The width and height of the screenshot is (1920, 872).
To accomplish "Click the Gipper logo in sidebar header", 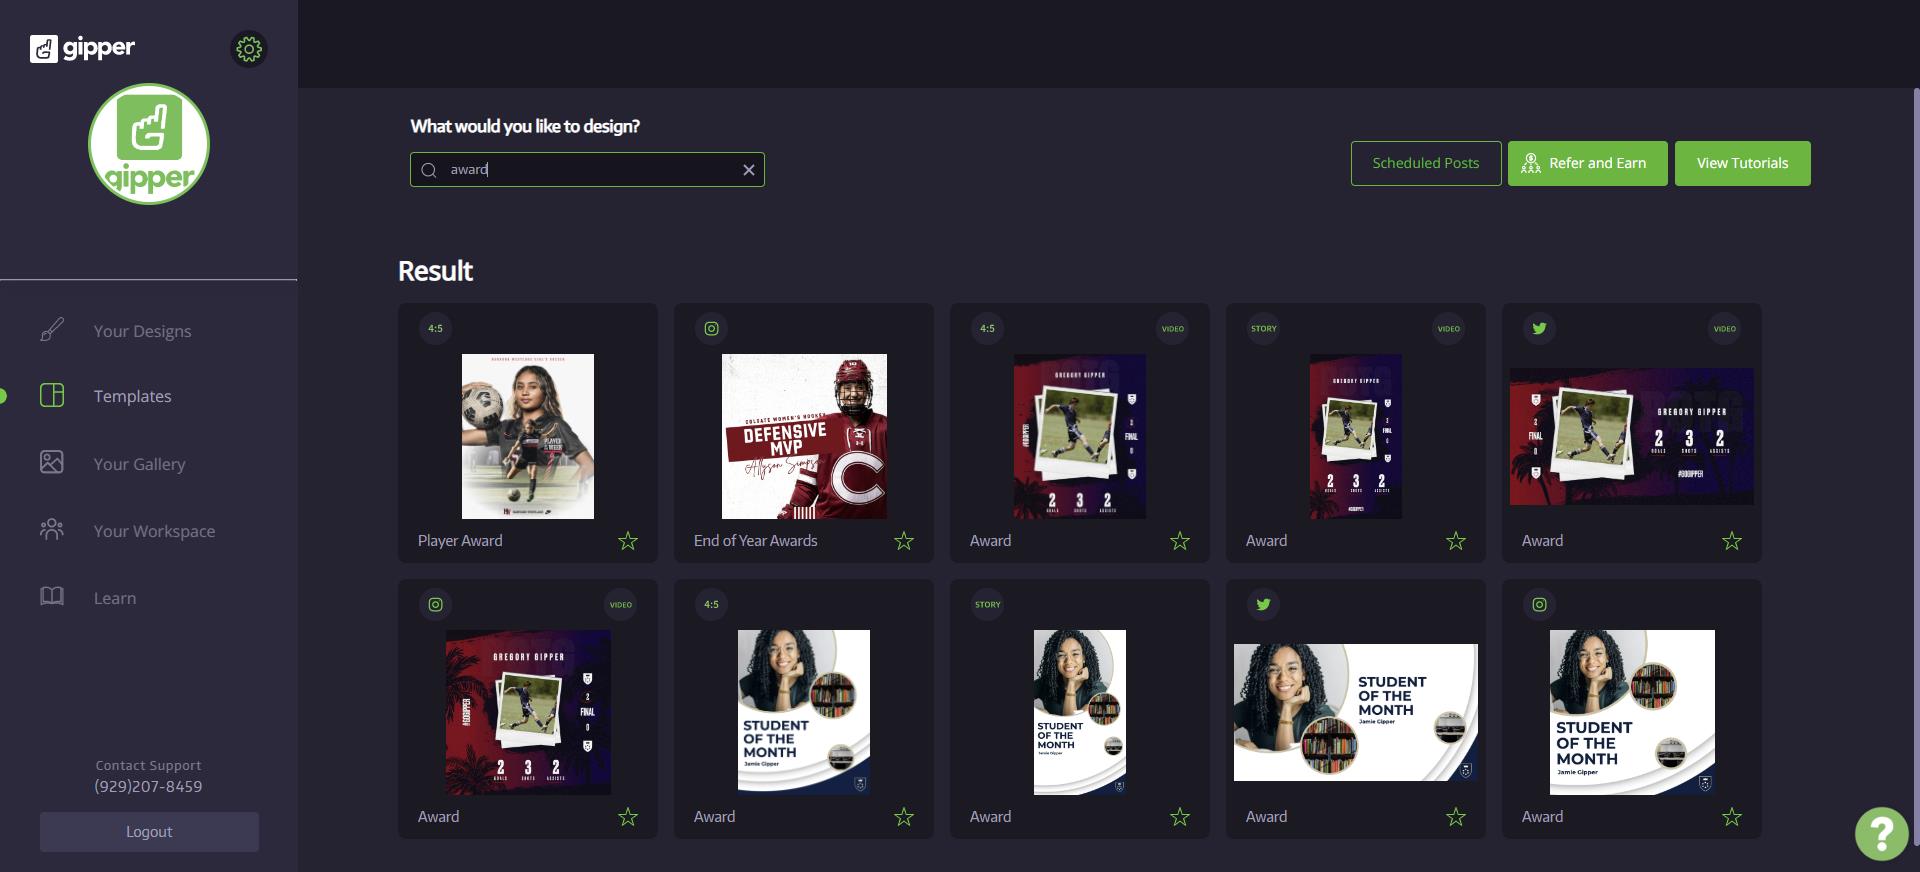I will (82, 48).
